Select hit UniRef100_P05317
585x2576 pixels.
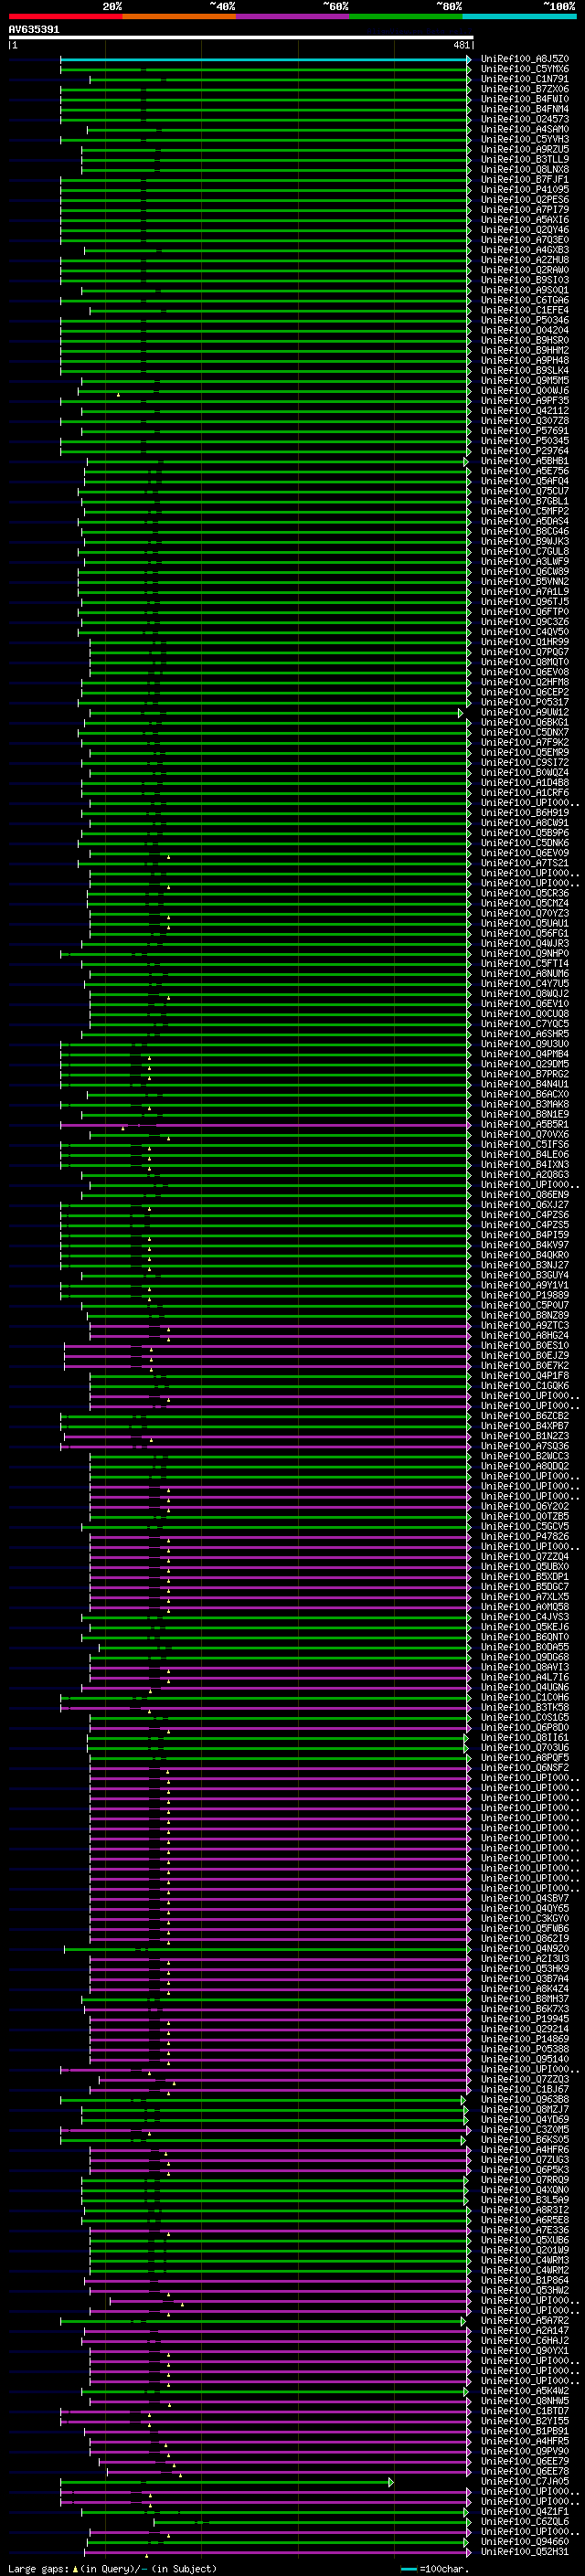click(x=525, y=702)
